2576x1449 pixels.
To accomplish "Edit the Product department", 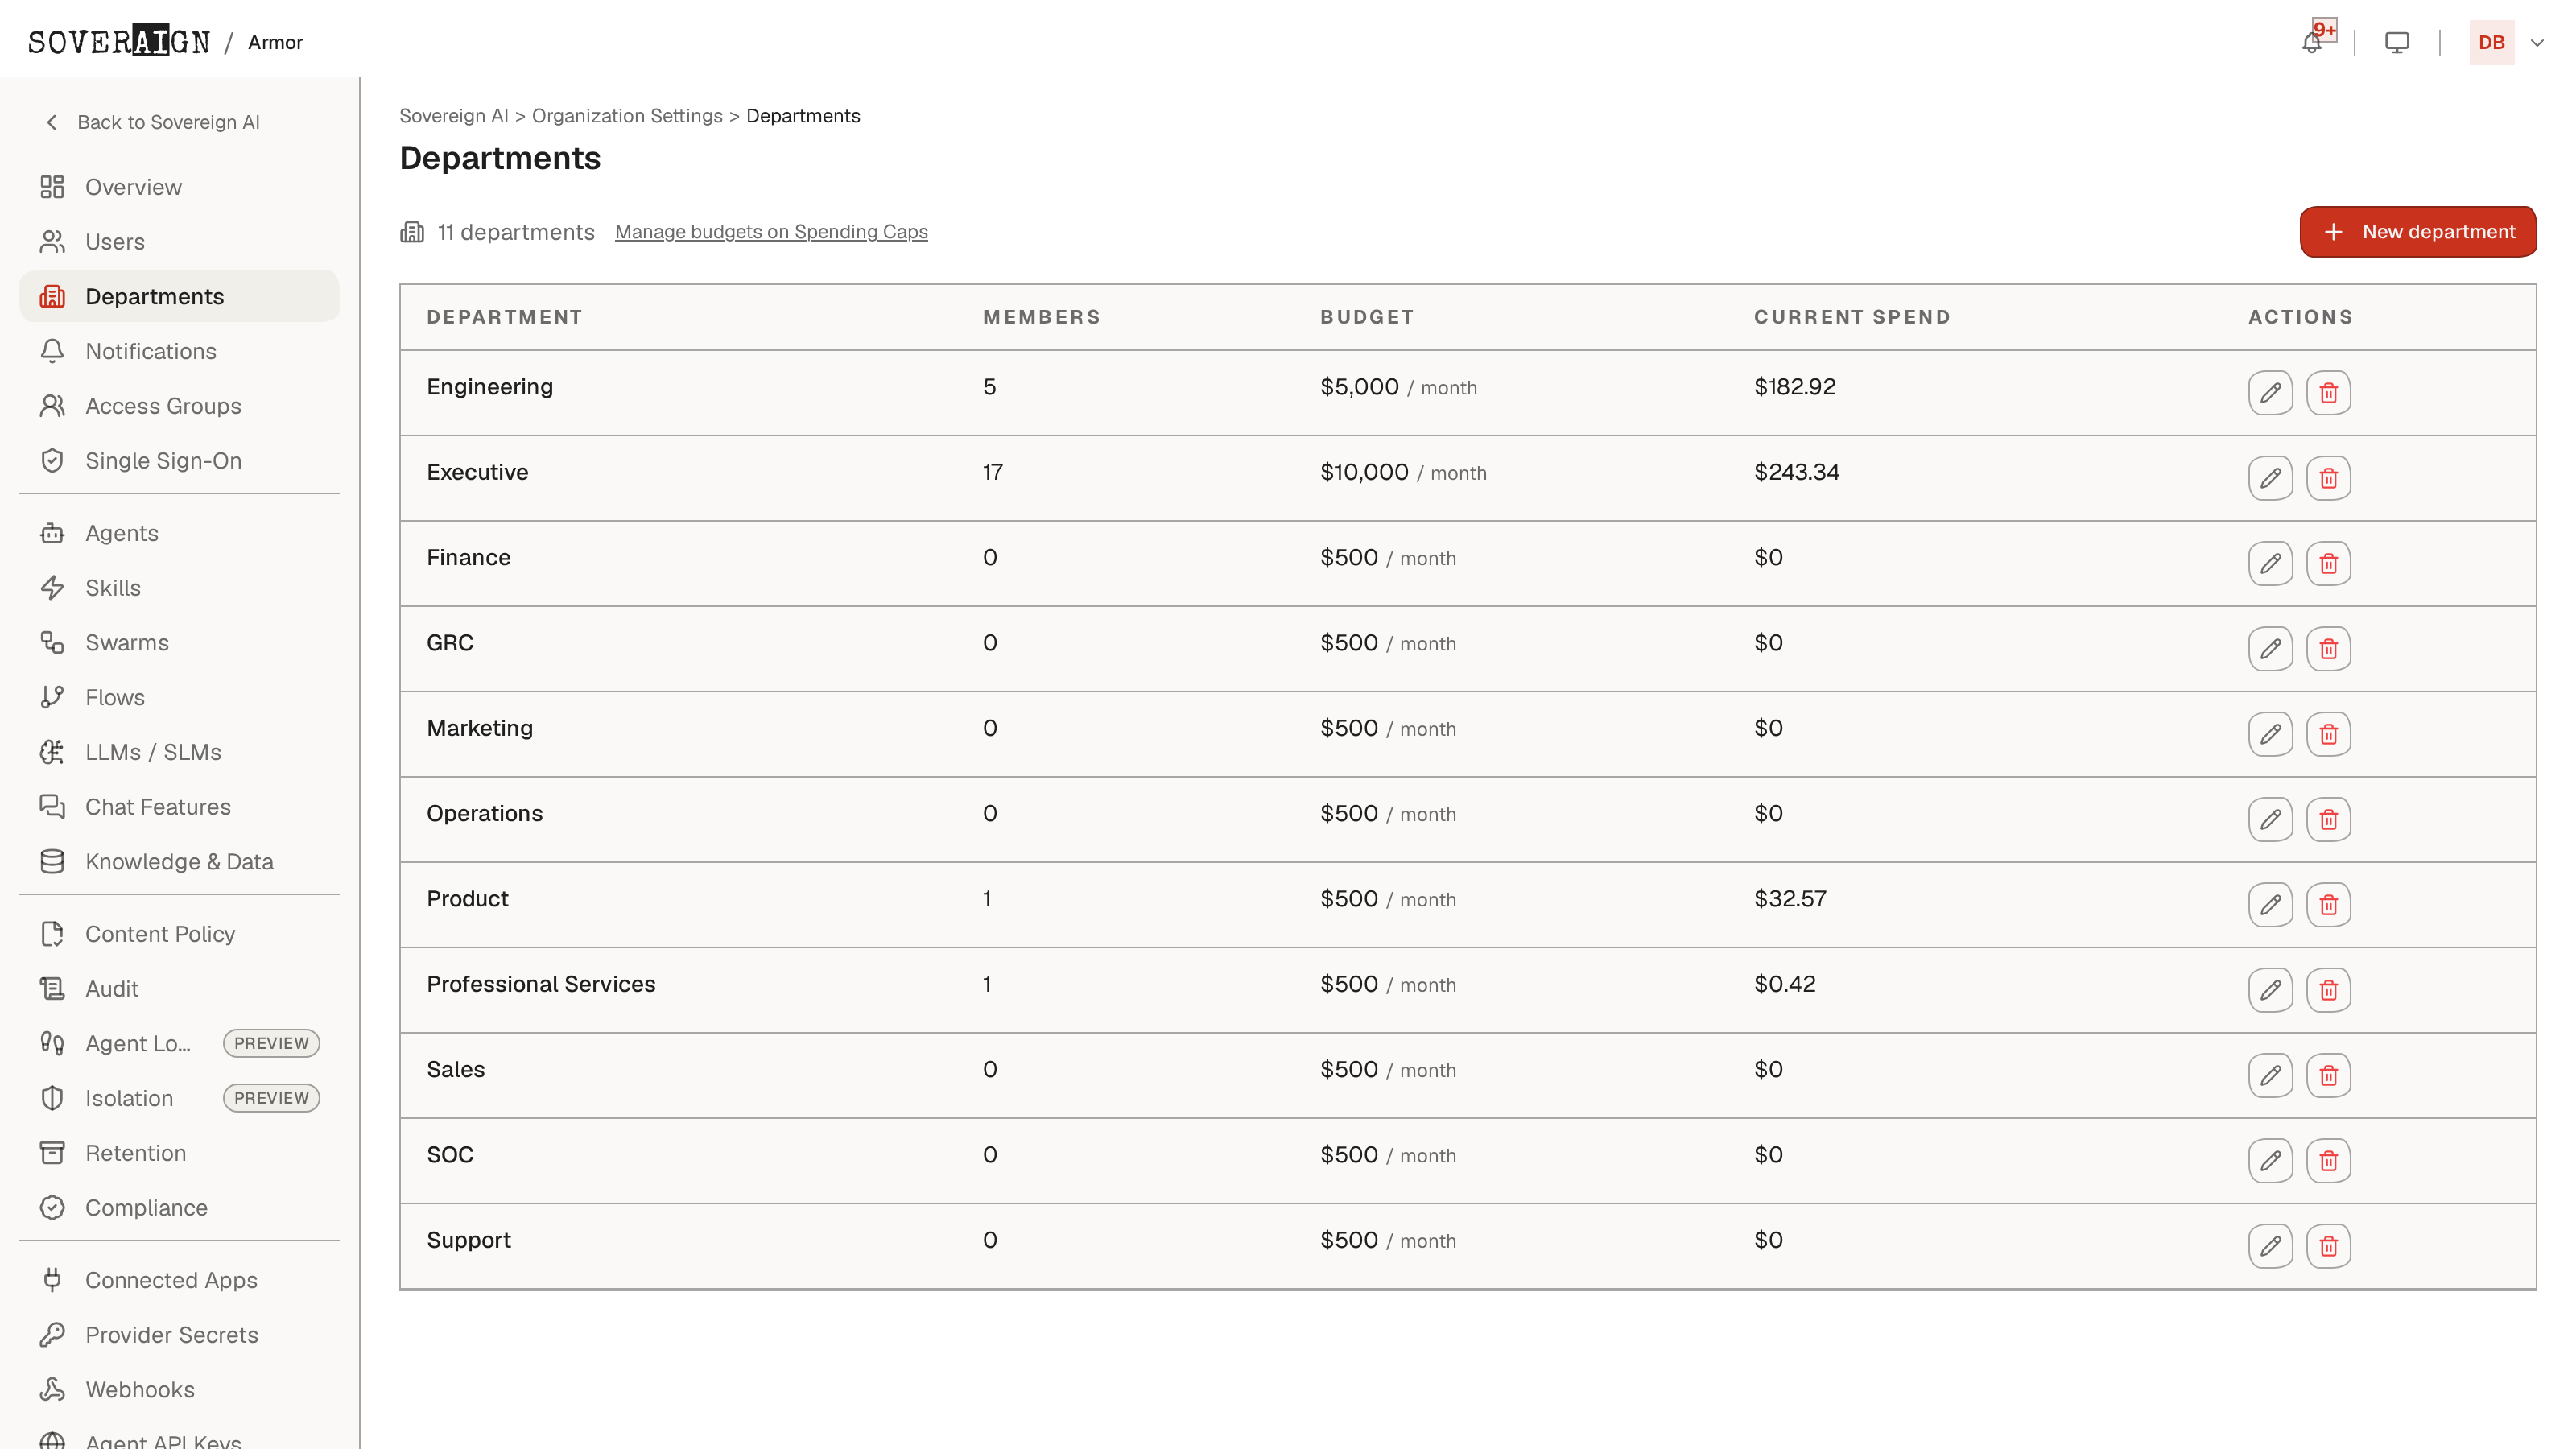I will point(2270,905).
